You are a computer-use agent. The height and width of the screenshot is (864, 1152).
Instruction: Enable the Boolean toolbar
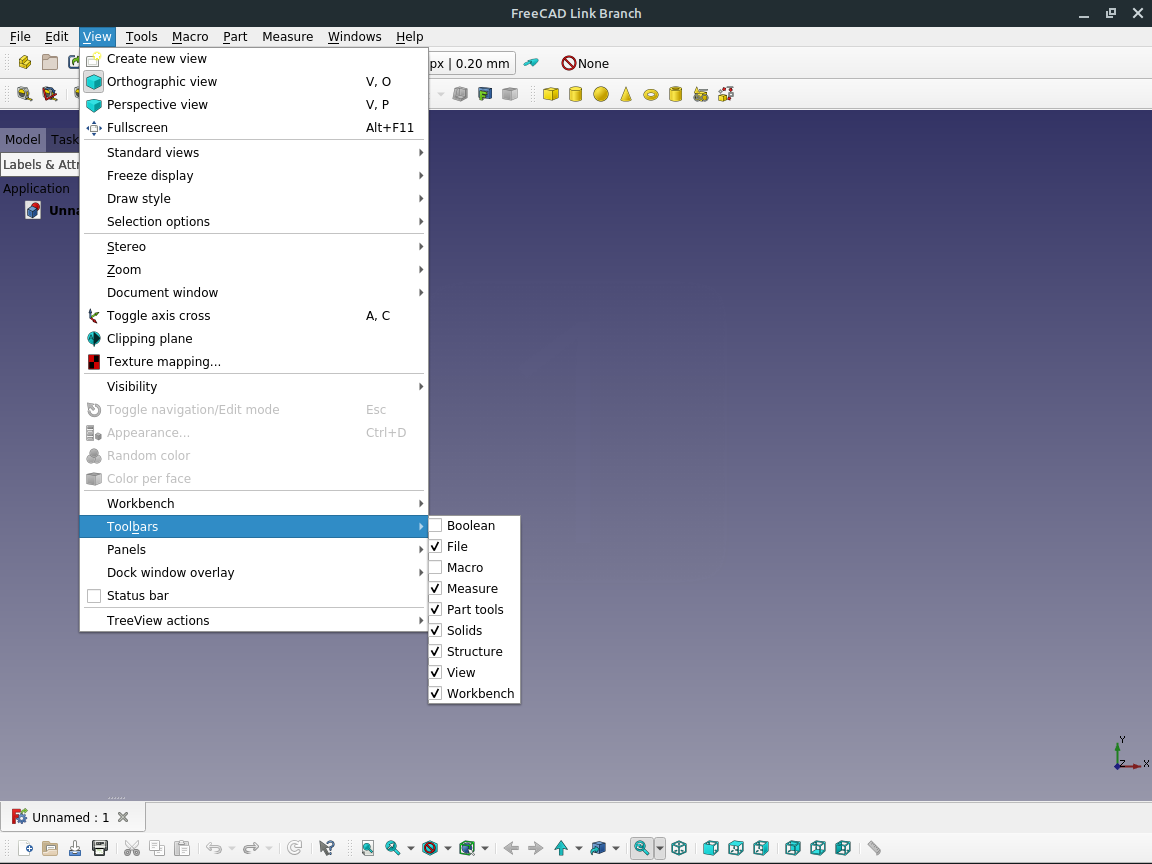pos(470,525)
